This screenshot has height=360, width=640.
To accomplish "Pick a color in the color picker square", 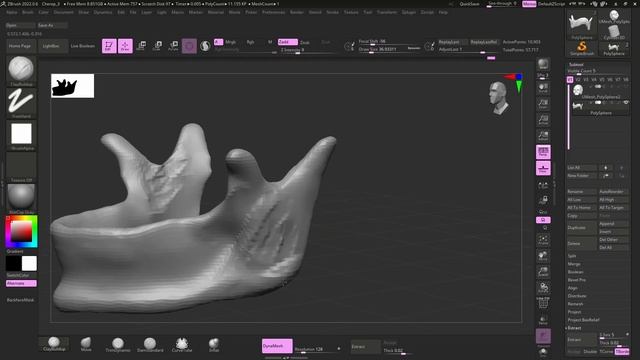I will click(21, 231).
